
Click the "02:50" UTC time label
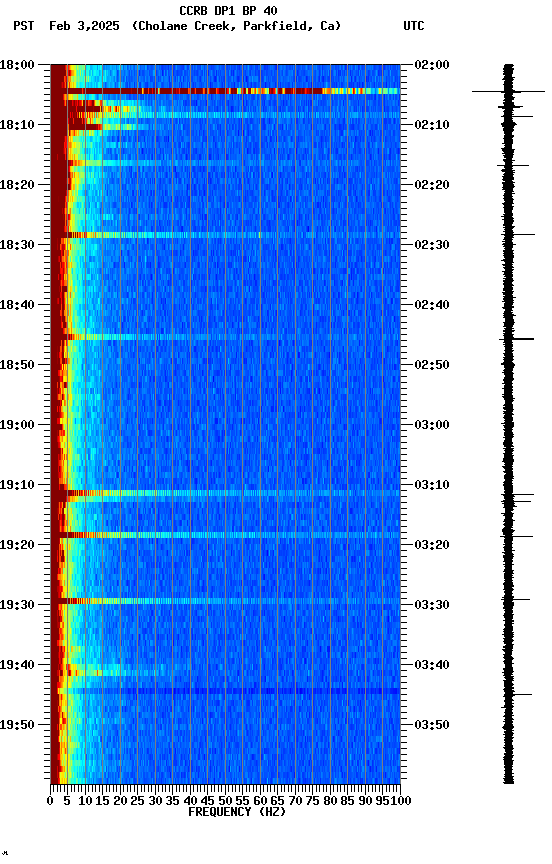(x=432, y=365)
